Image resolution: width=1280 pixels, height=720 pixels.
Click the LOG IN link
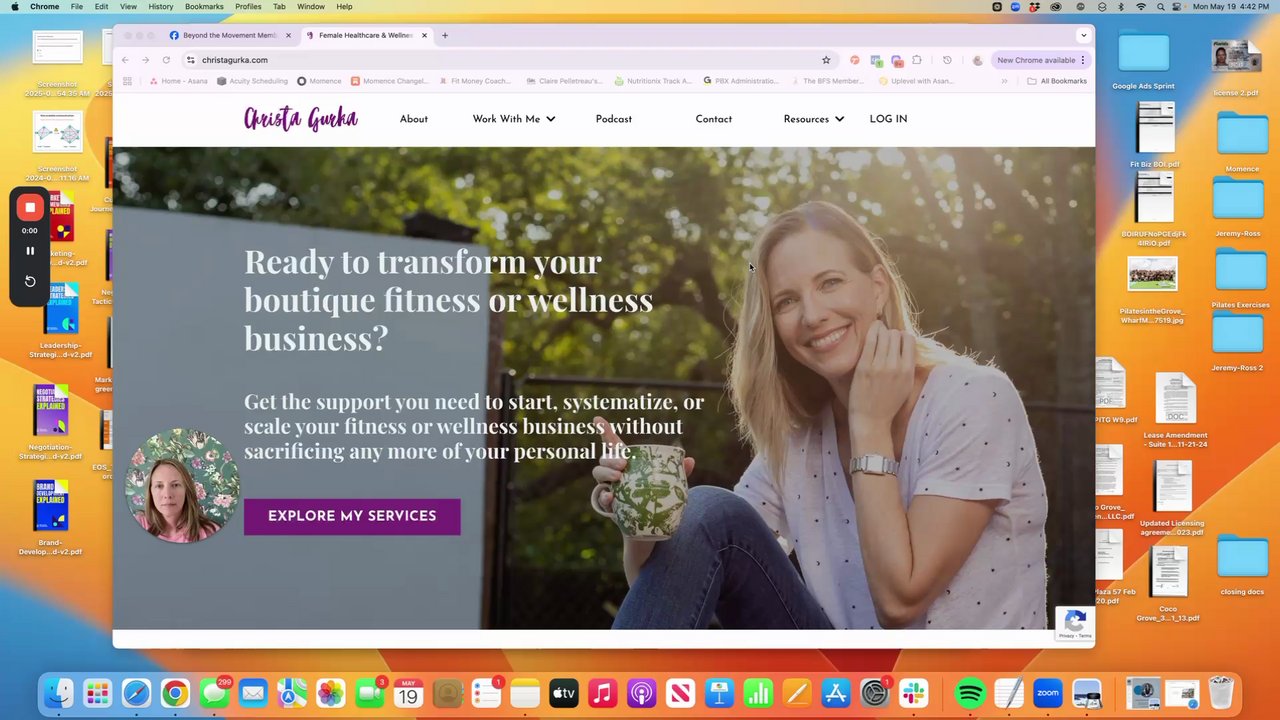pyautogui.click(x=888, y=119)
